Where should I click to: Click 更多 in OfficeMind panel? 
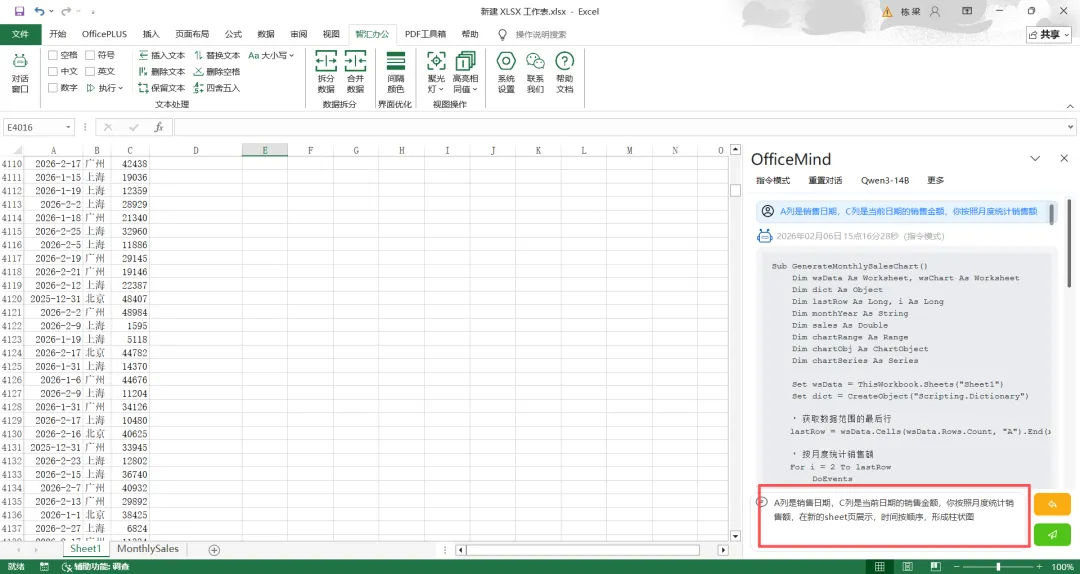[x=935, y=181]
